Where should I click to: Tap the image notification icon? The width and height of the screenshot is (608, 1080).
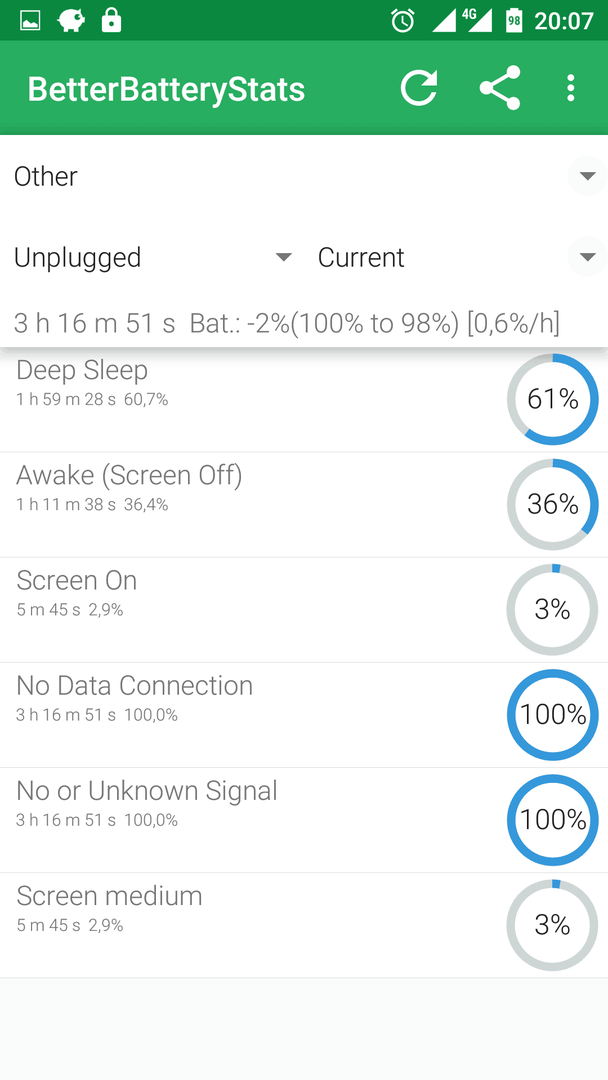(30, 21)
